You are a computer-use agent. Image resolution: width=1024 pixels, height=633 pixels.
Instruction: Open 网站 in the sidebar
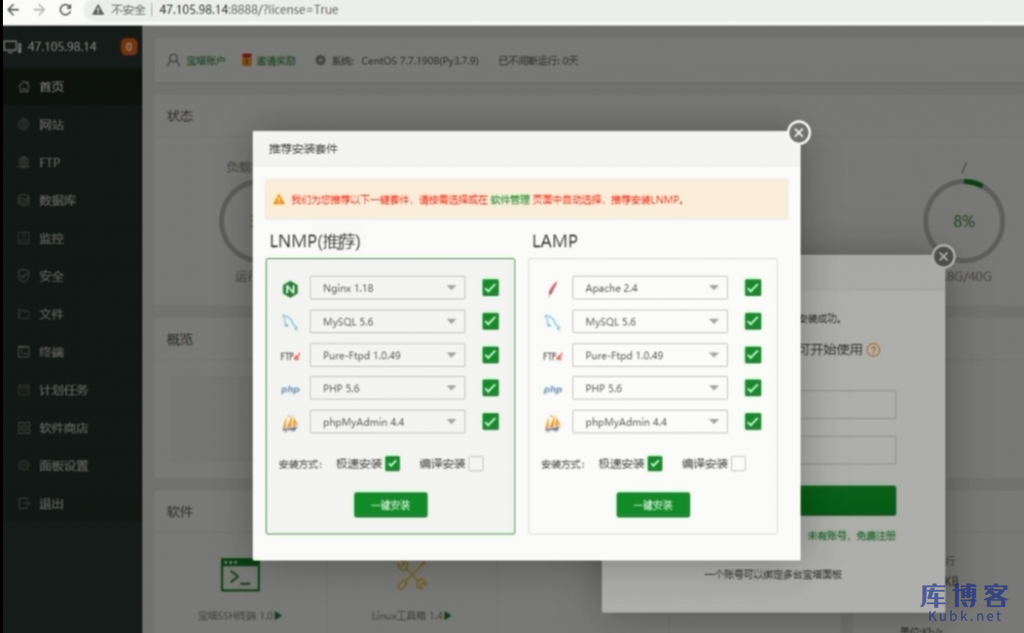coord(71,124)
